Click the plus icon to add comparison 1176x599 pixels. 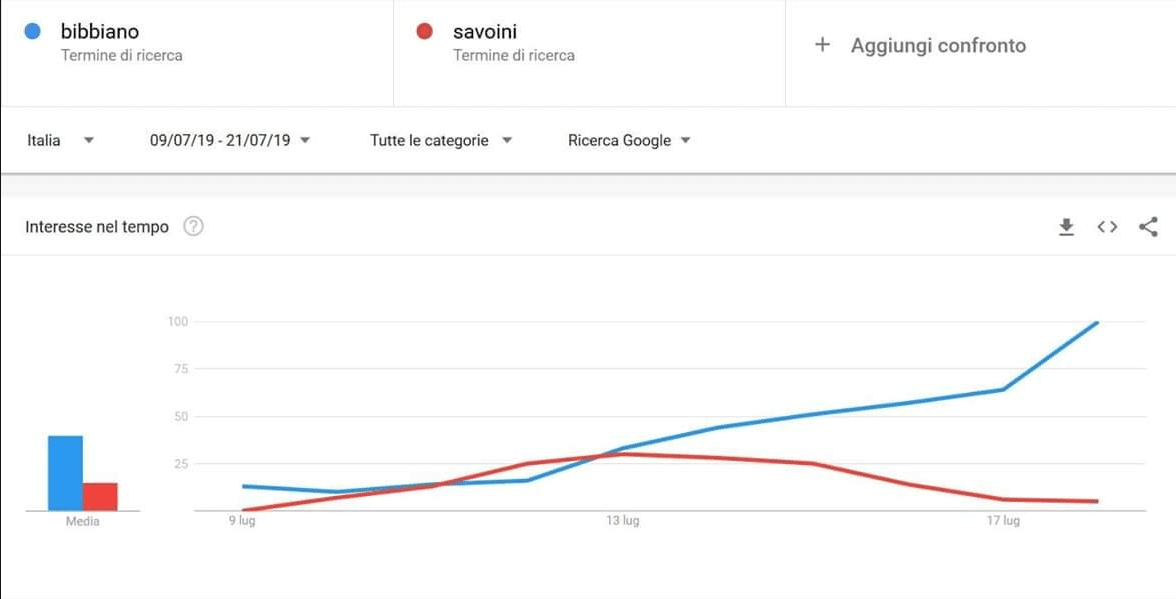pos(822,44)
